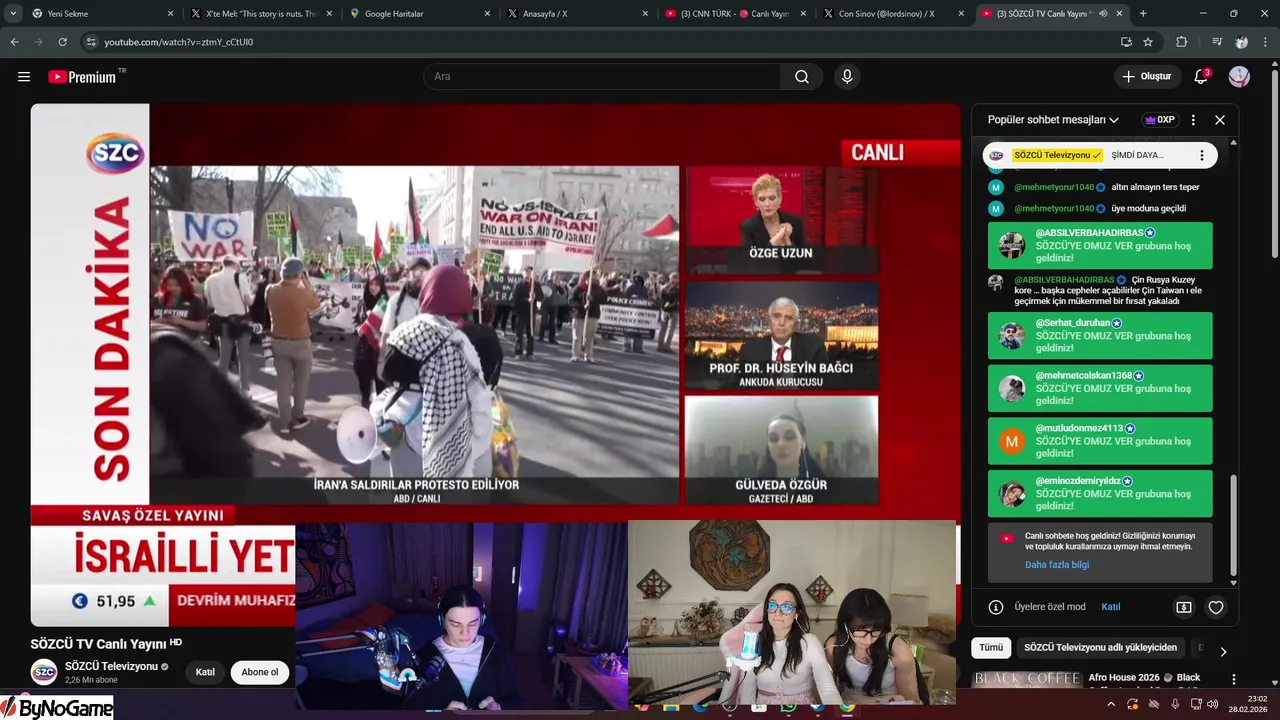
Task: Open pinned SÖZCÜ Televizyonu ŞİMDİ DAYA message
Action: (1100, 155)
